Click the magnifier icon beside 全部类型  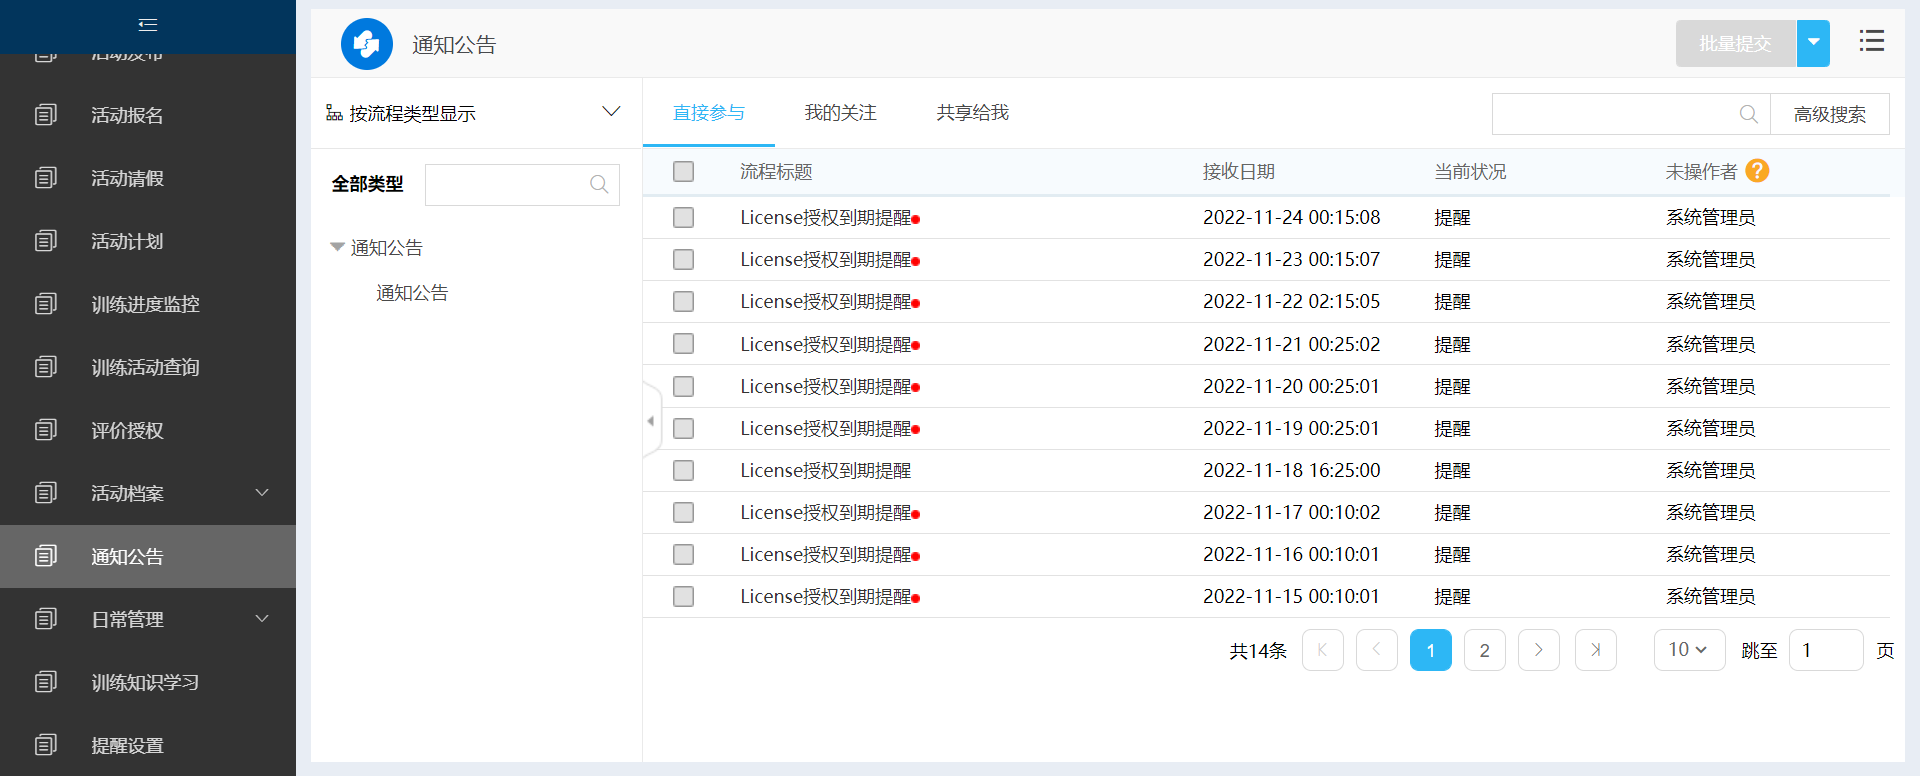pos(599,184)
